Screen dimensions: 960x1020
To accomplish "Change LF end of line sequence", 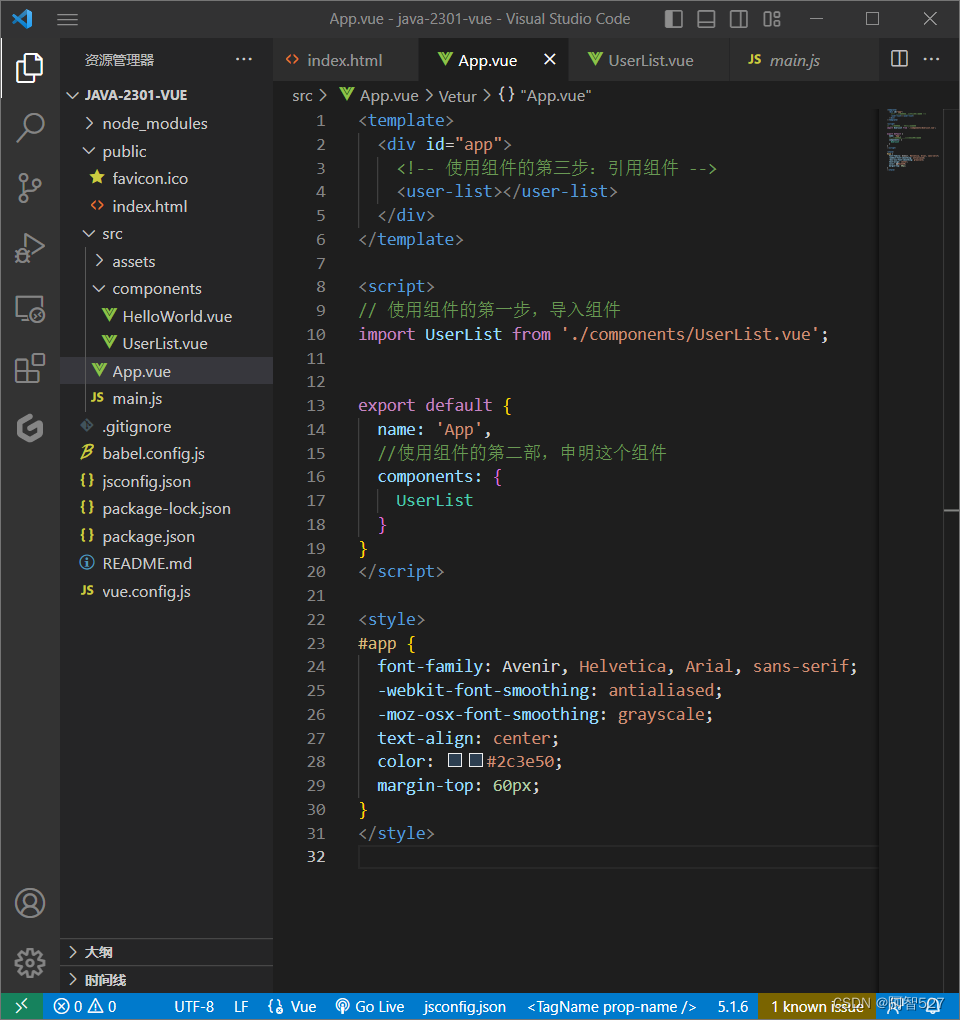I will click(x=241, y=1006).
